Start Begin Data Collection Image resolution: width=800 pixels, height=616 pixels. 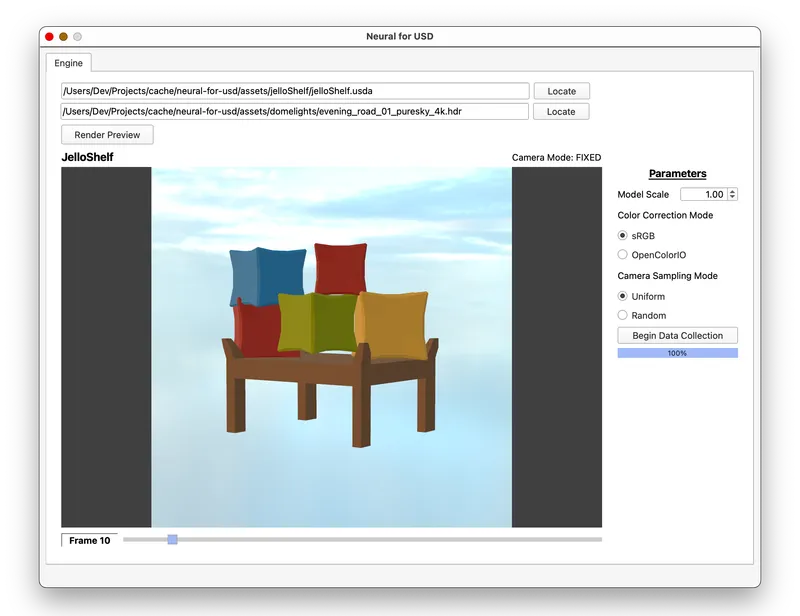(677, 335)
